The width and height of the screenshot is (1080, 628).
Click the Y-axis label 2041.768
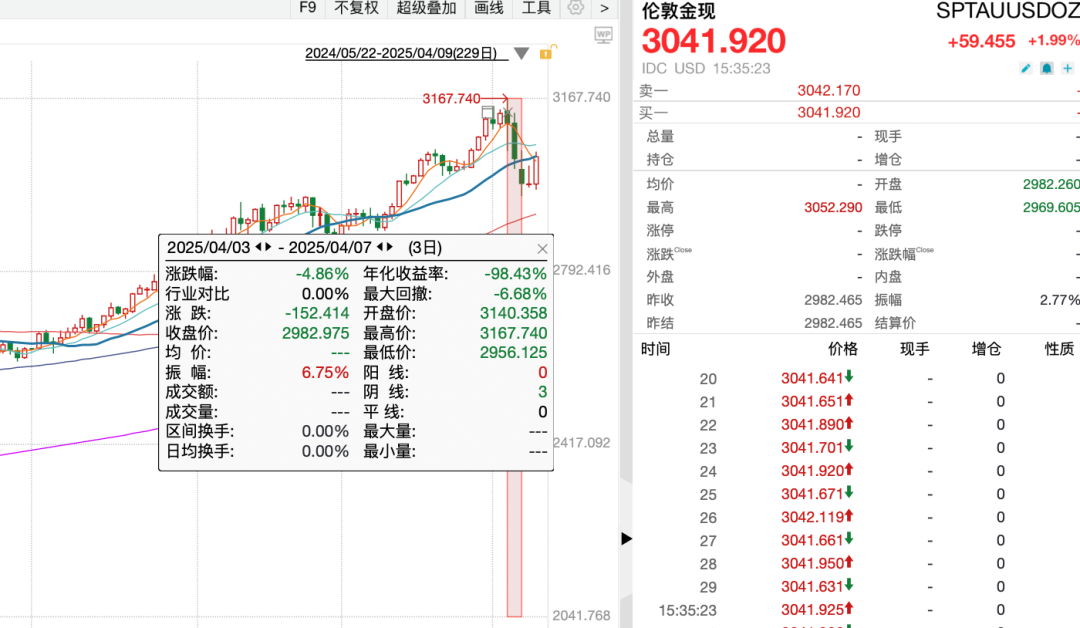[x=581, y=616]
